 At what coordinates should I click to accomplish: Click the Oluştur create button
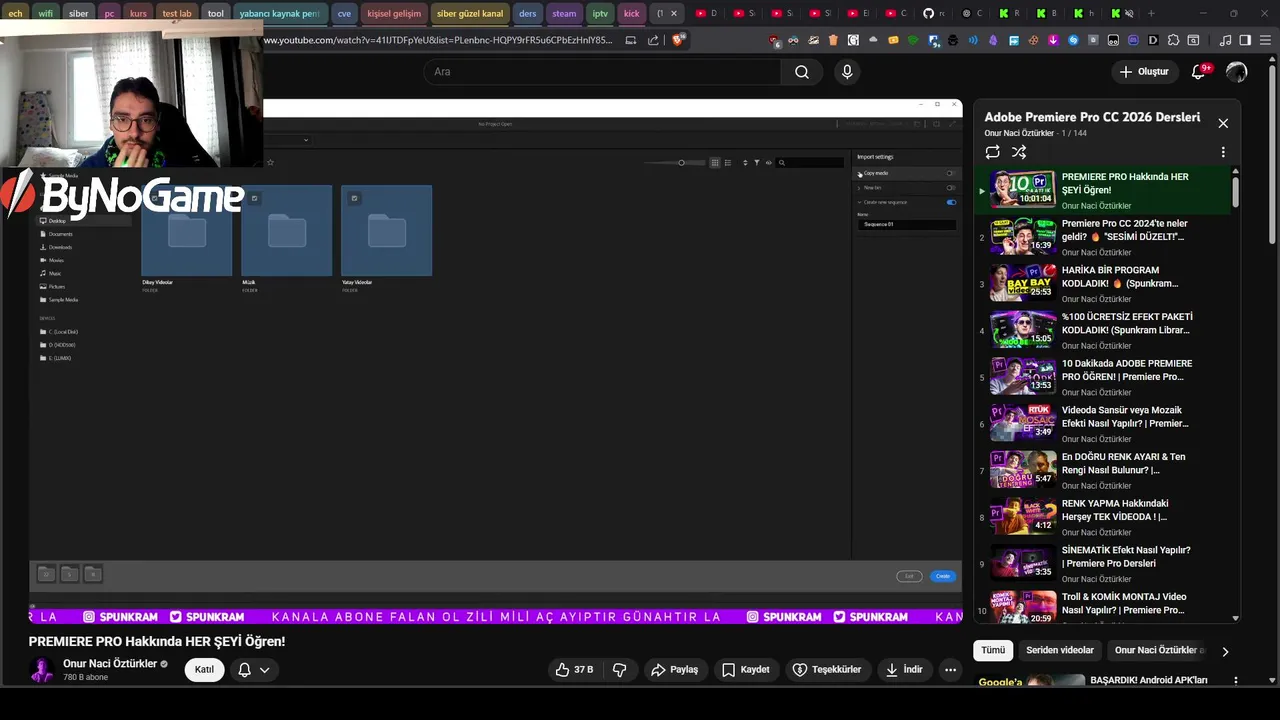pyautogui.click(x=1143, y=72)
